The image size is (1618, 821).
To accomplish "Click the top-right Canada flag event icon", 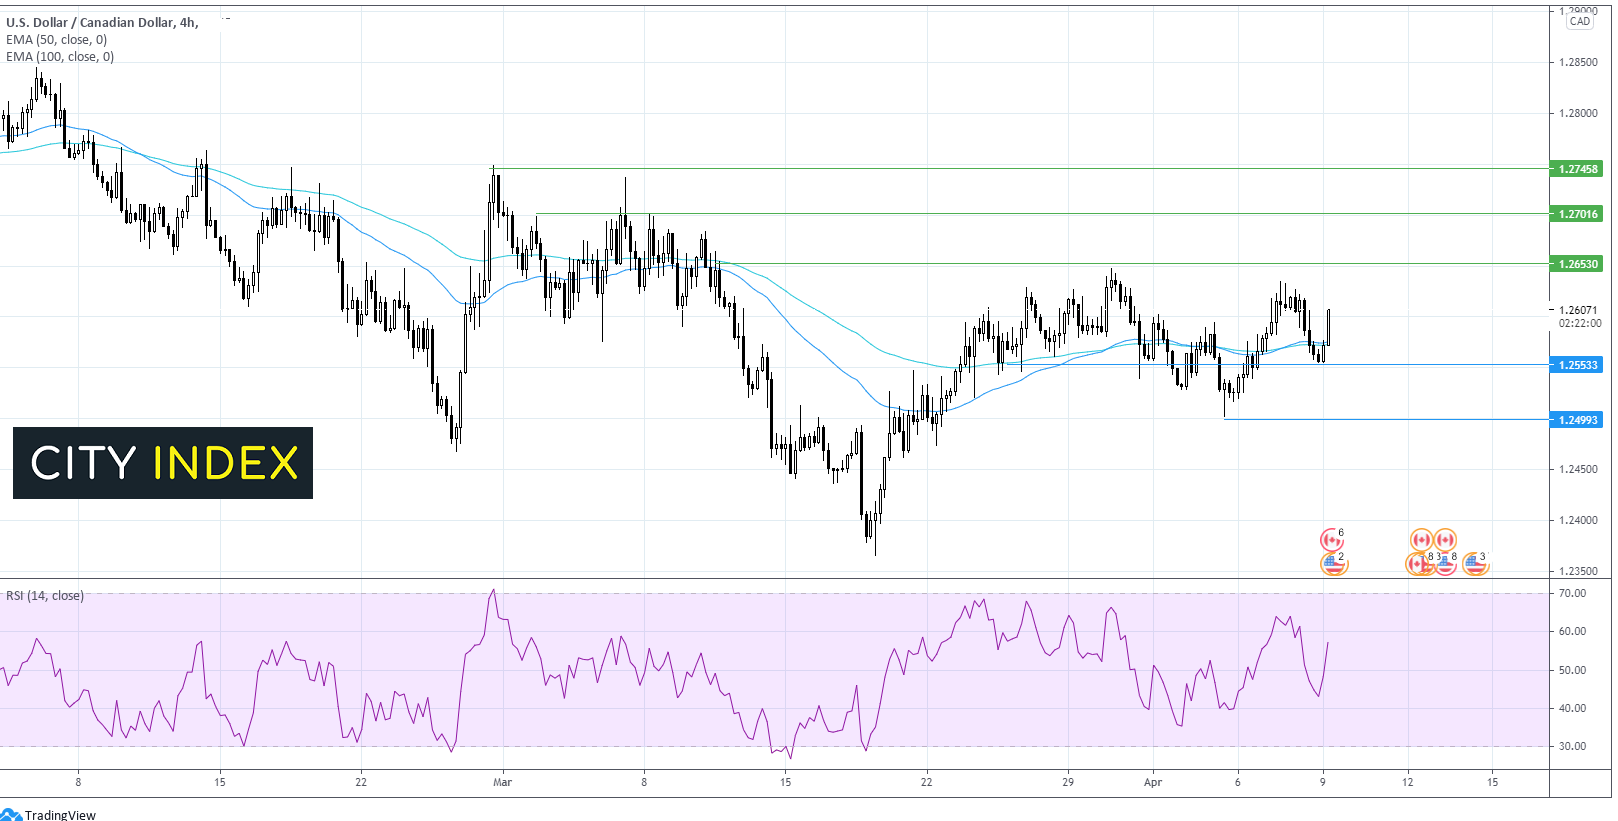I will [x=1445, y=541].
